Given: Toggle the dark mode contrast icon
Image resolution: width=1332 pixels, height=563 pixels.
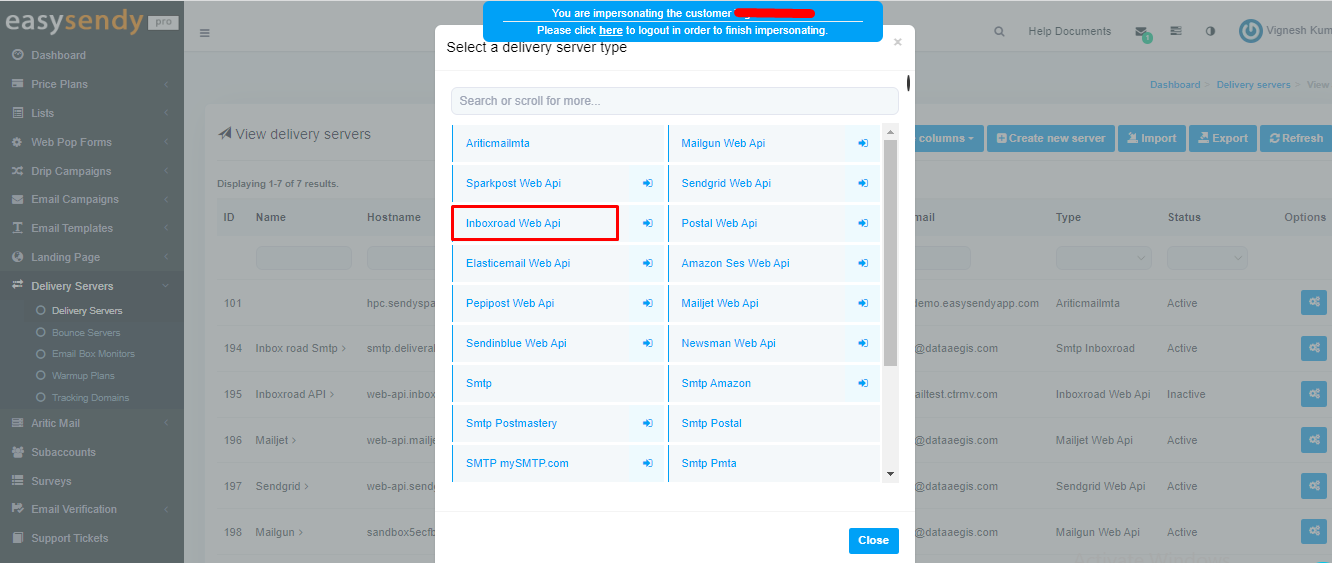Looking at the screenshot, I should [x=1210, y=32].
